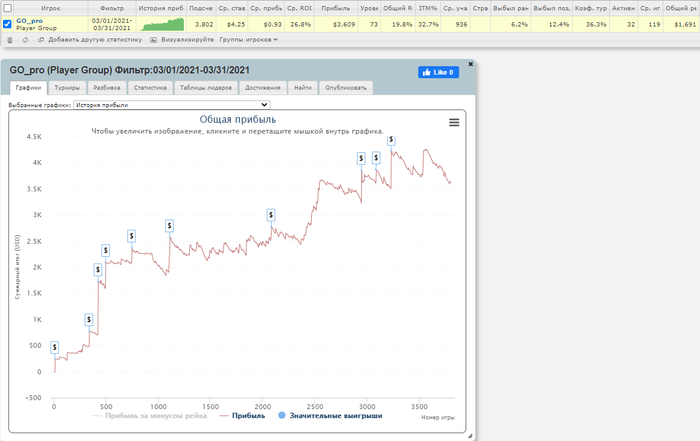Viewport: 700px width, 441px height.
Task: Click the 3,802 count cell
Action: (201, 25)
